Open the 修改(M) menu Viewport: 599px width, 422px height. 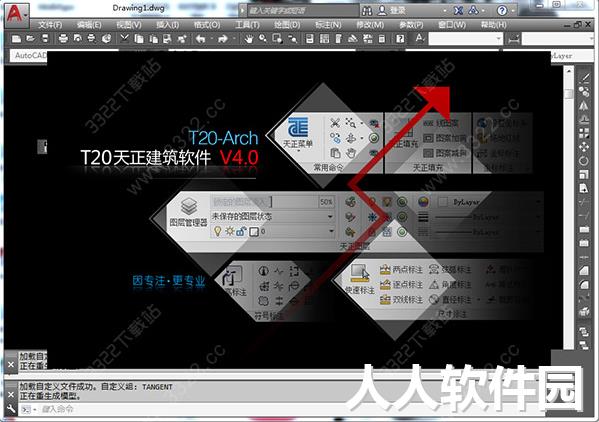tap(370, 25)
